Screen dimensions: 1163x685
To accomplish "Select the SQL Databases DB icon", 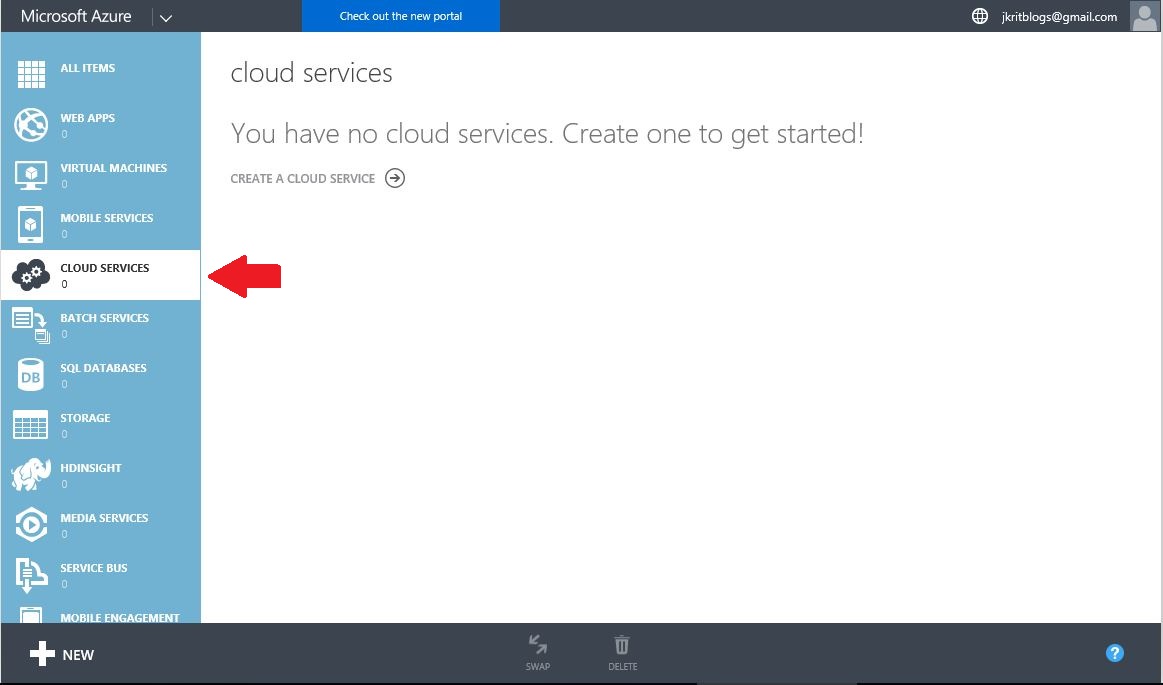I will point(30,375).
